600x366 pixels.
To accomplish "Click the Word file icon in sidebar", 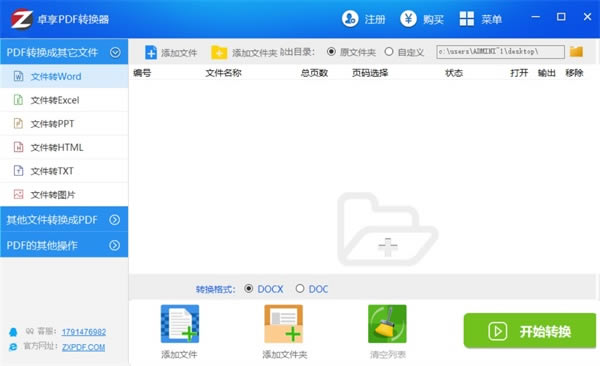I will [18, 76].
